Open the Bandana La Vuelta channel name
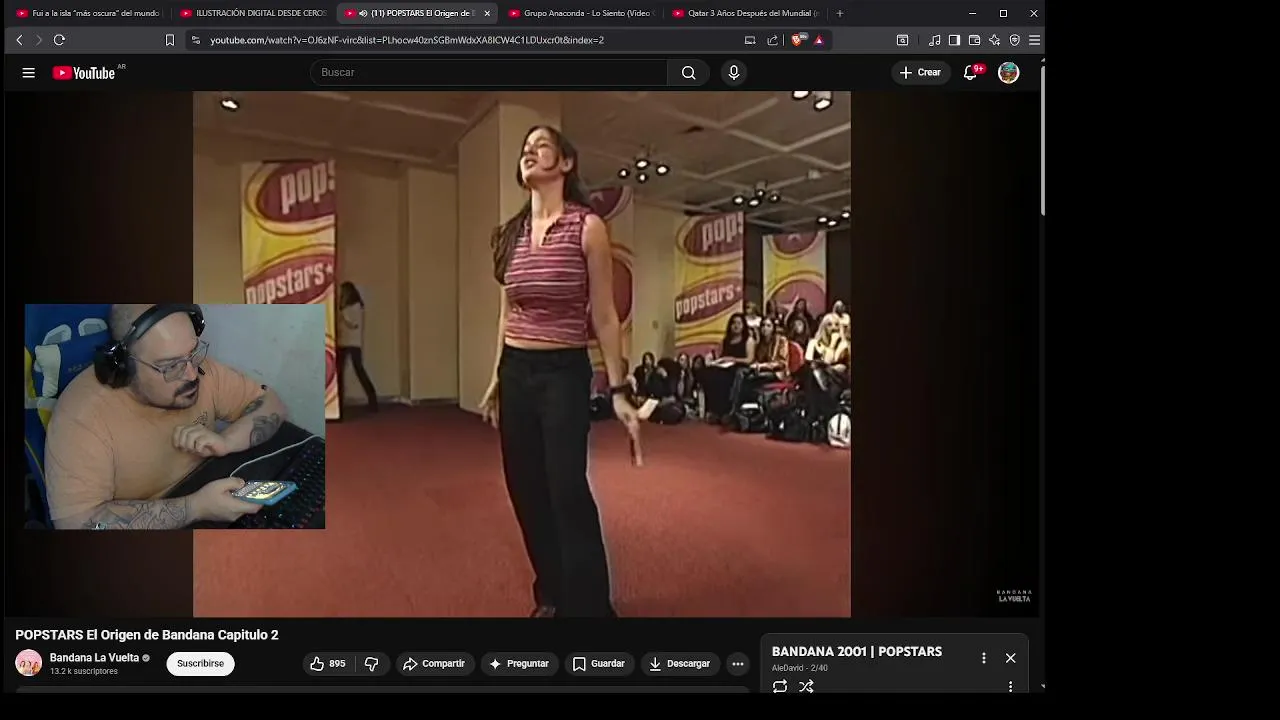 (94, 658)
